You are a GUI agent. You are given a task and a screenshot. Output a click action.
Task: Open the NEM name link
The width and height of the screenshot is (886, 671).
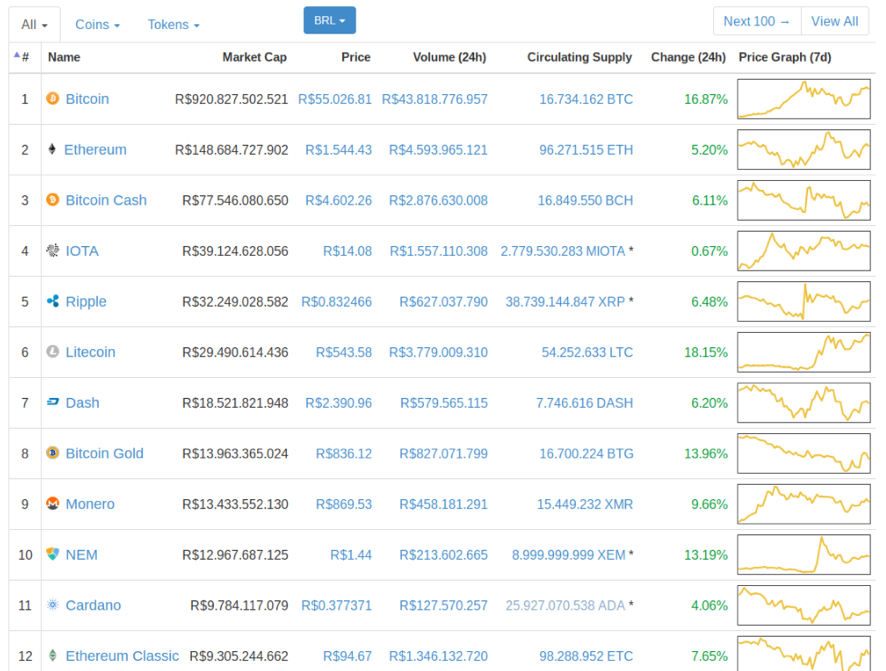point(81,555)
